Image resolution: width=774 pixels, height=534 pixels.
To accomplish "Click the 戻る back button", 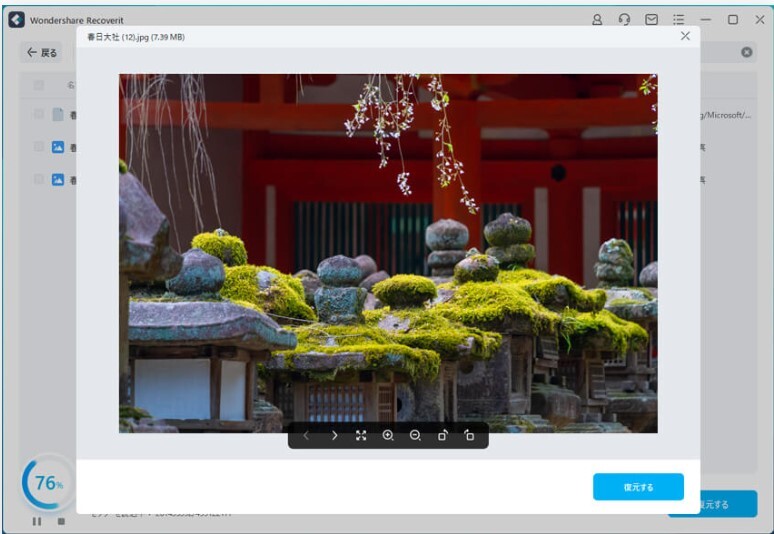I will (x=42, y=52).
